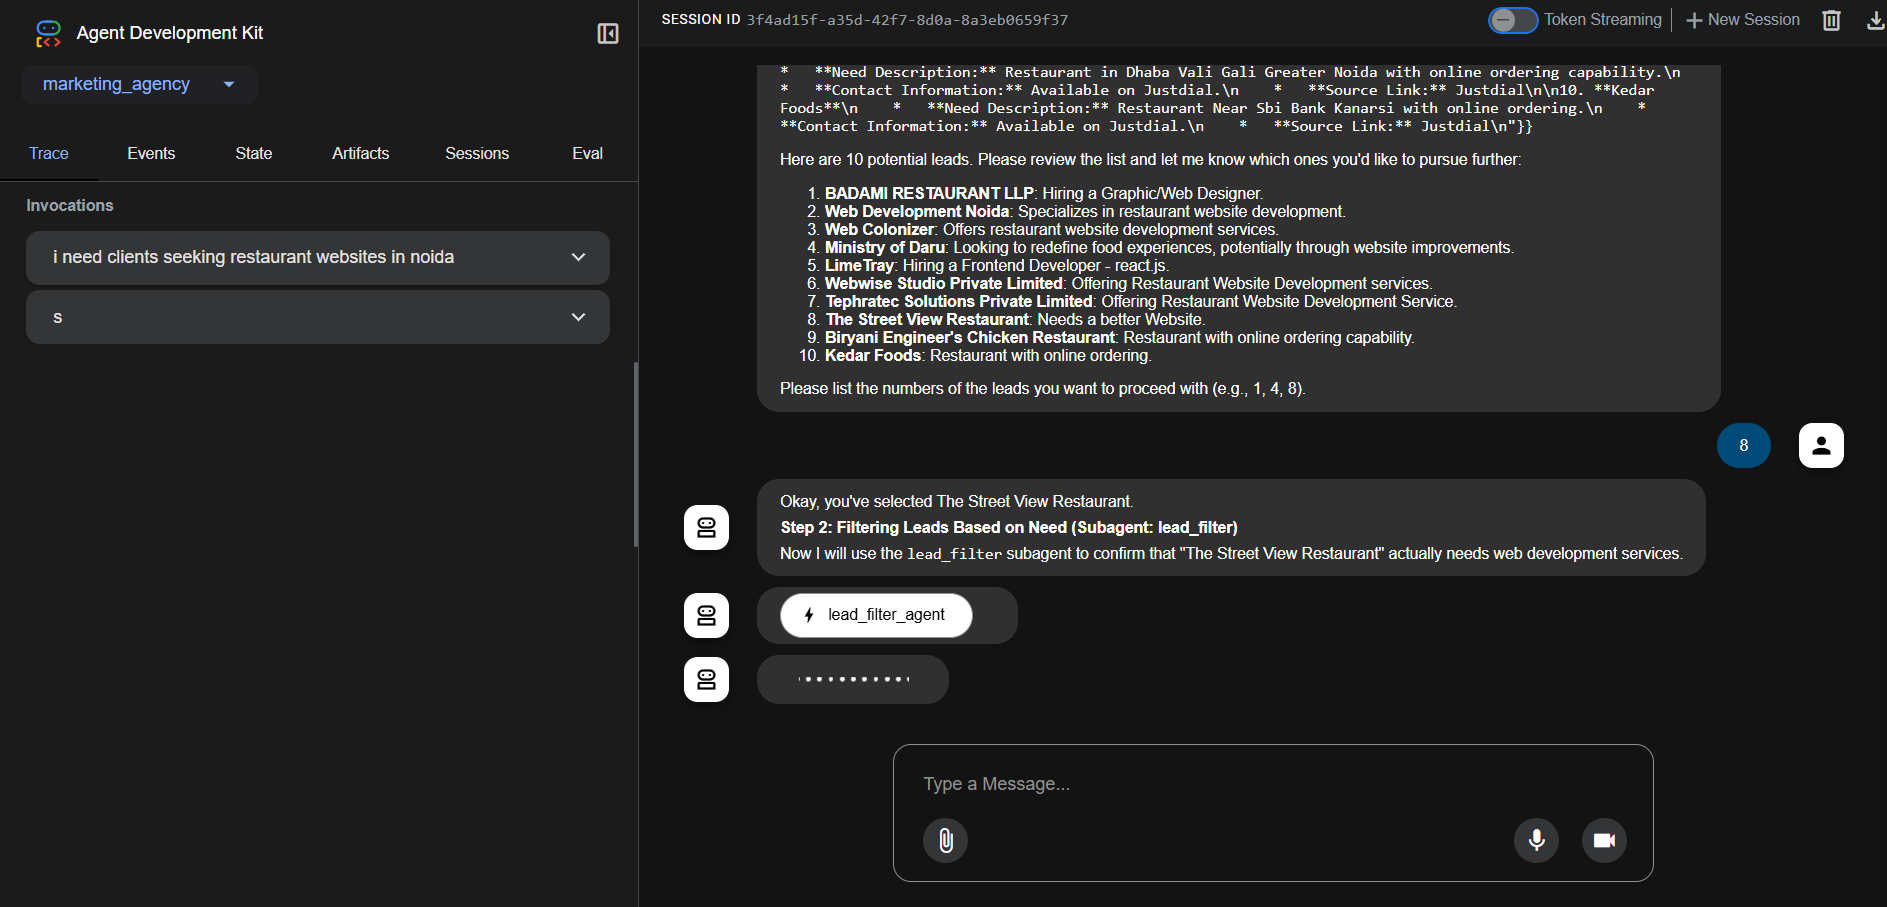
Task: Click the 'Kedar Foods' lead entry
Action: point(988,355)
